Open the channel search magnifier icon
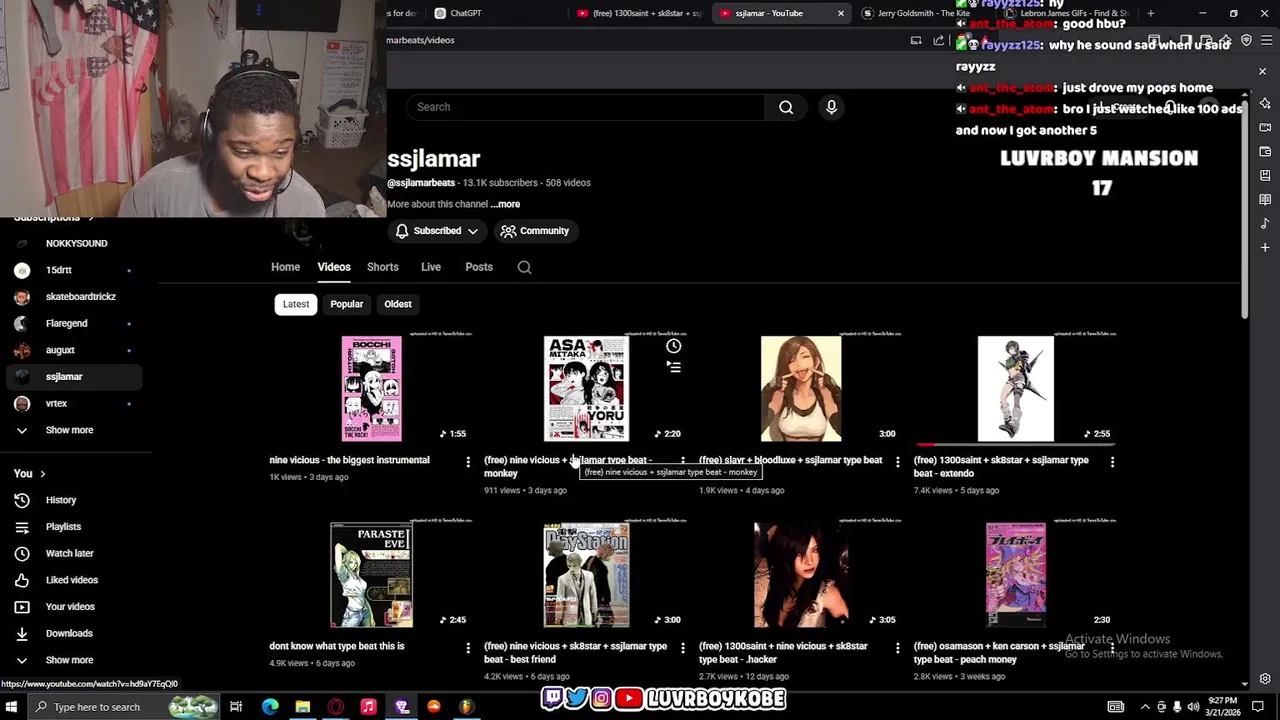This screenshot has height=720, width=1280. (524, 267)
